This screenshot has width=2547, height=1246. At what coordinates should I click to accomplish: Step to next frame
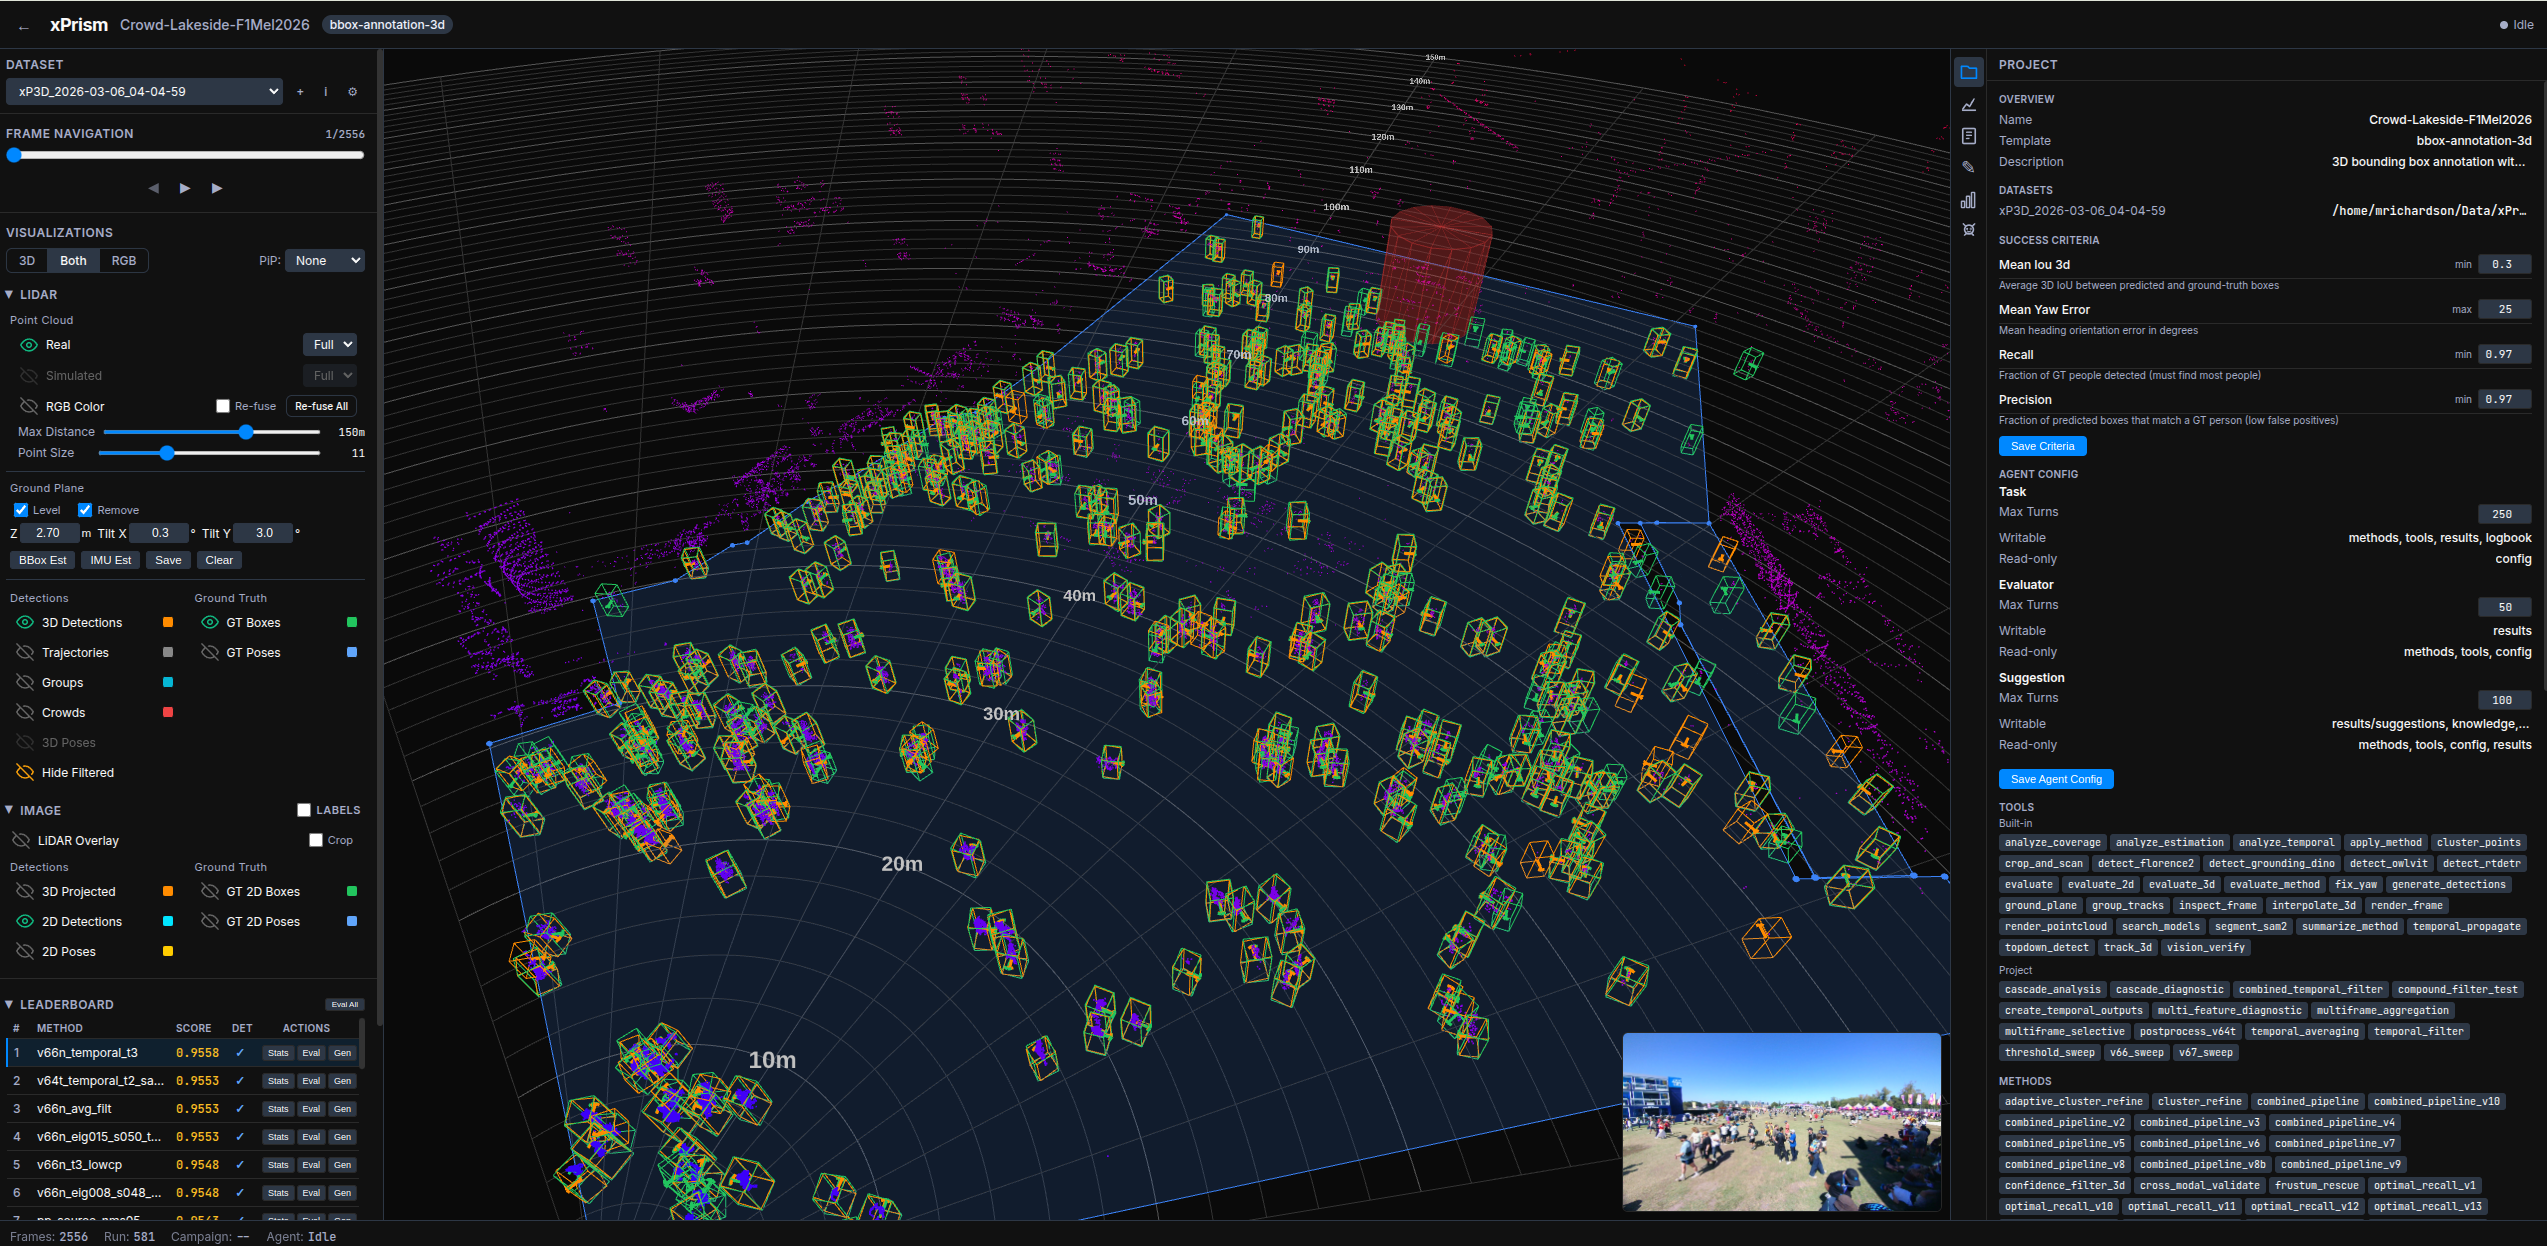click(217, 188)
